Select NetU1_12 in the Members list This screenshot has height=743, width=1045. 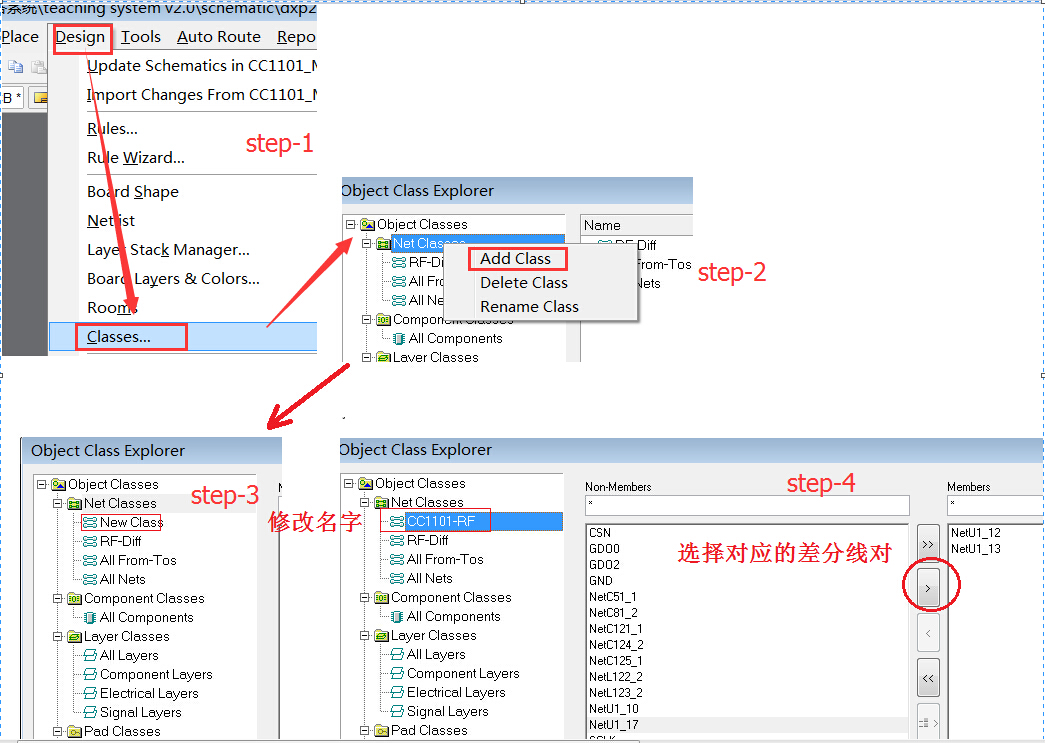976,533
